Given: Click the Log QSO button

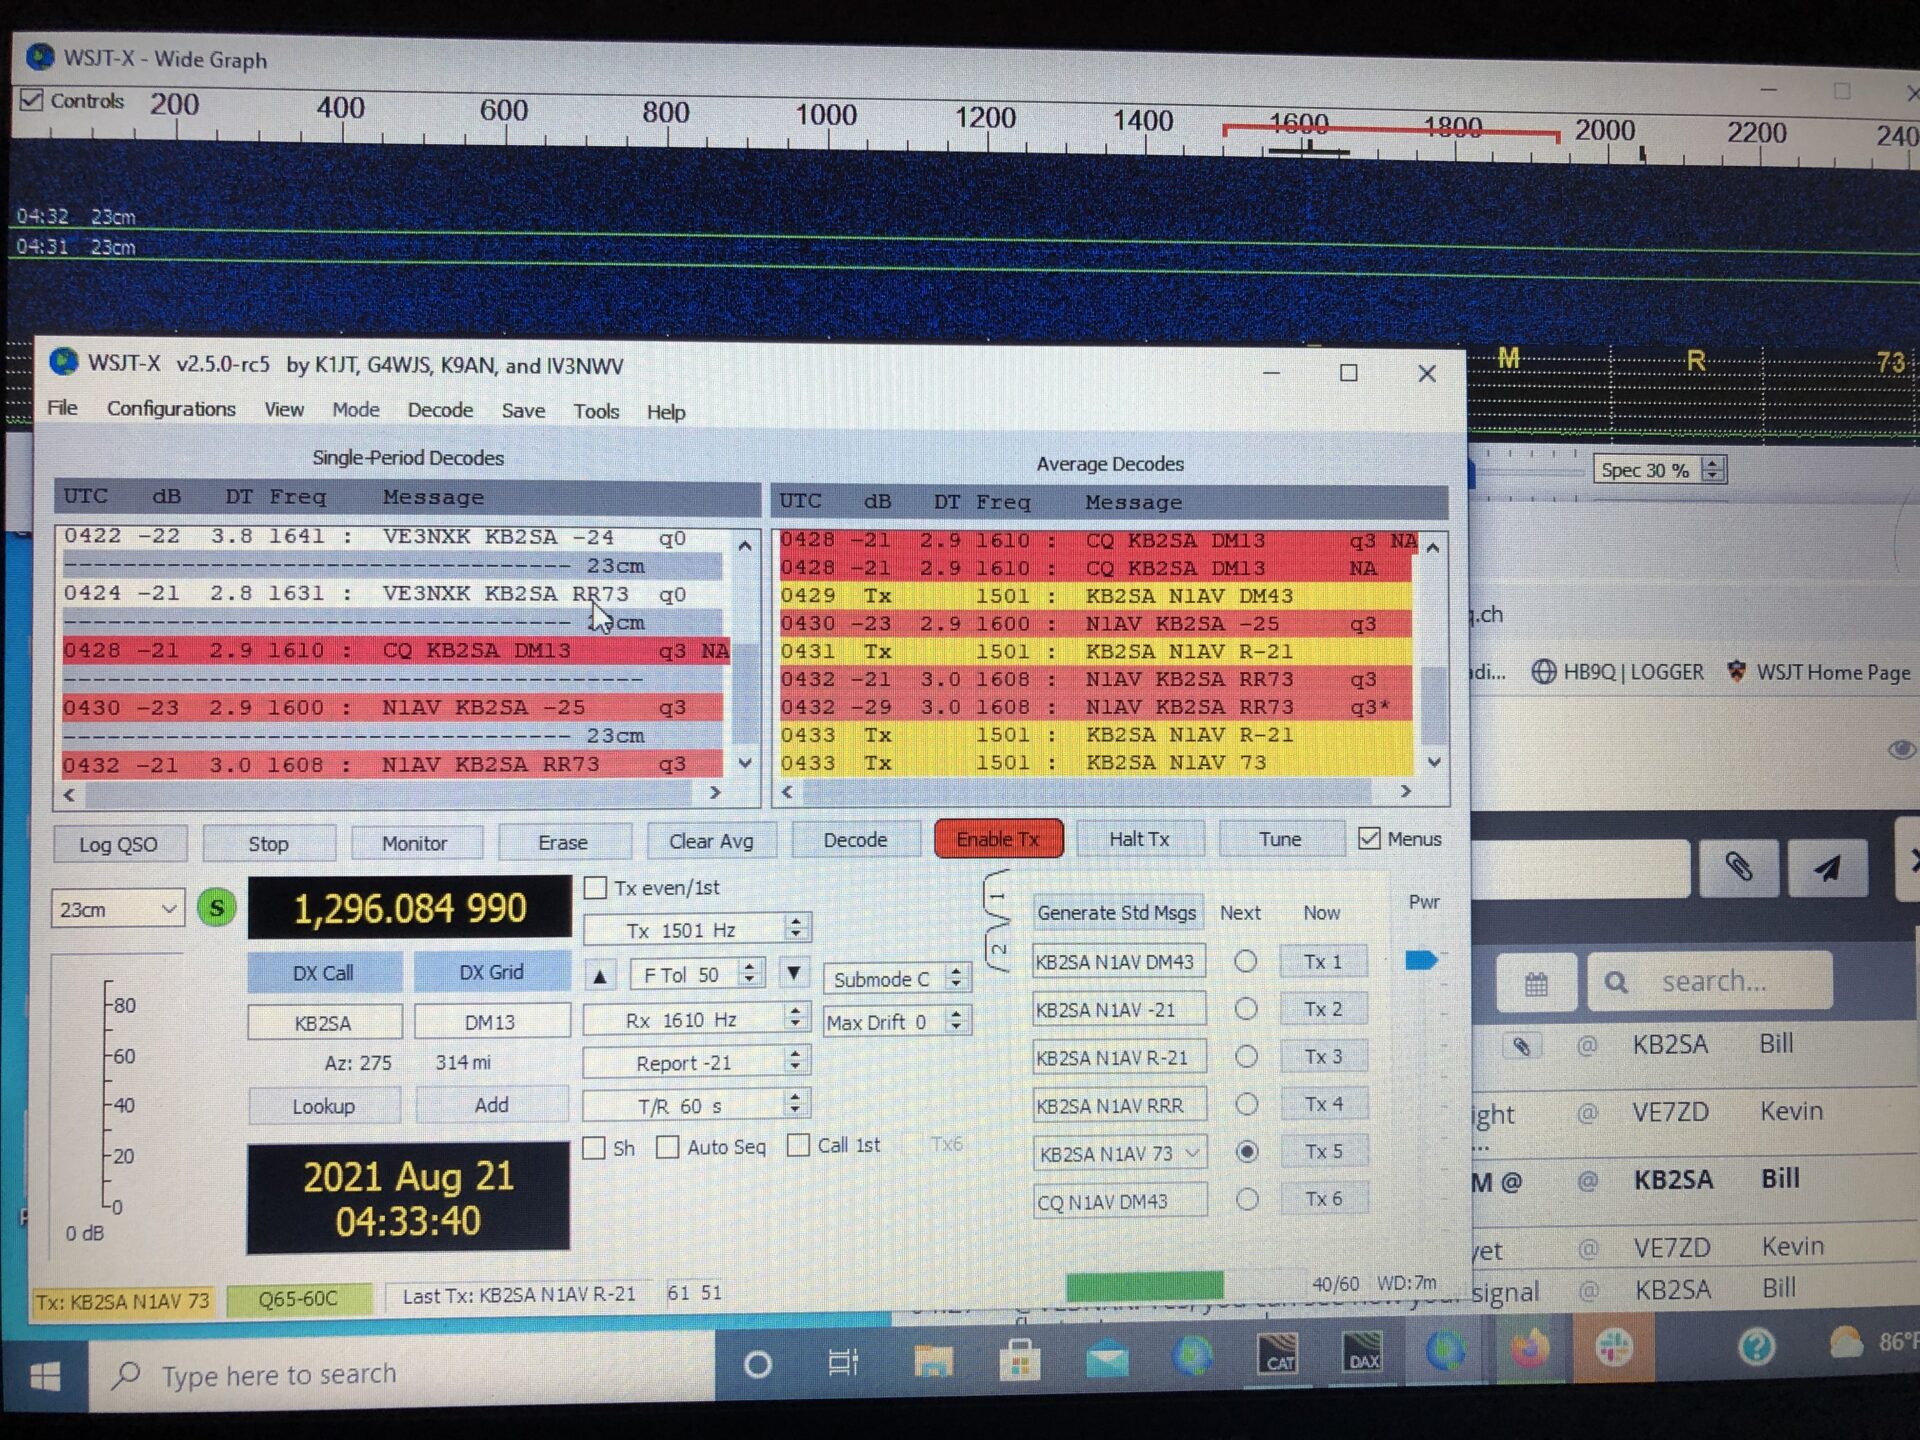Looking at the screenshot, I should (x=119, y=844).
